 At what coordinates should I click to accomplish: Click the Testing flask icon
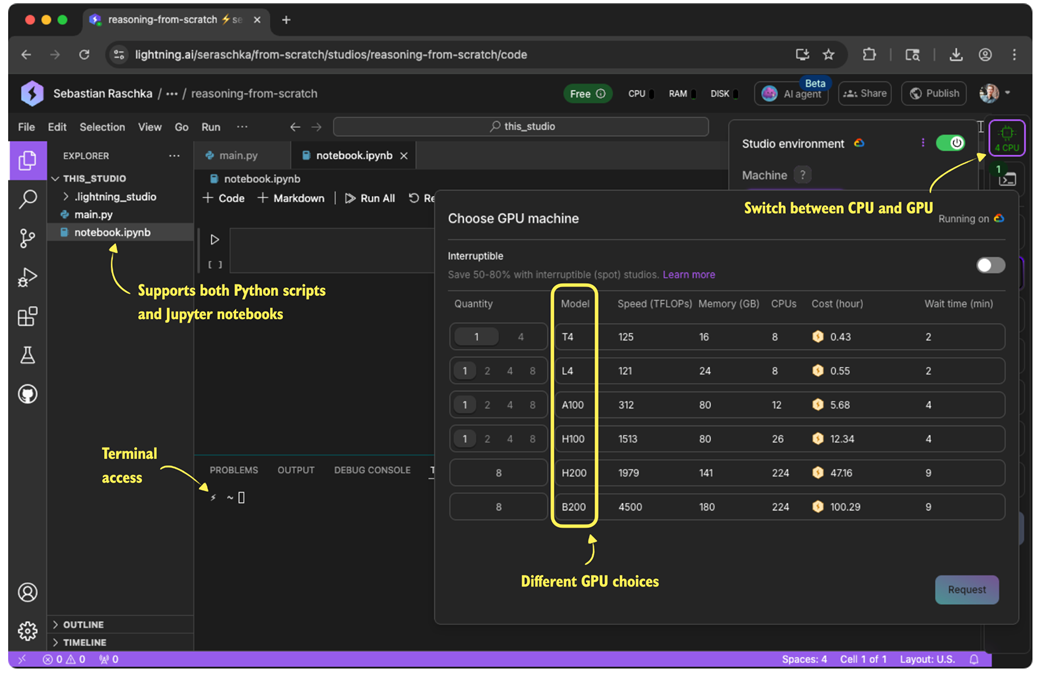(x=27, y=355)
